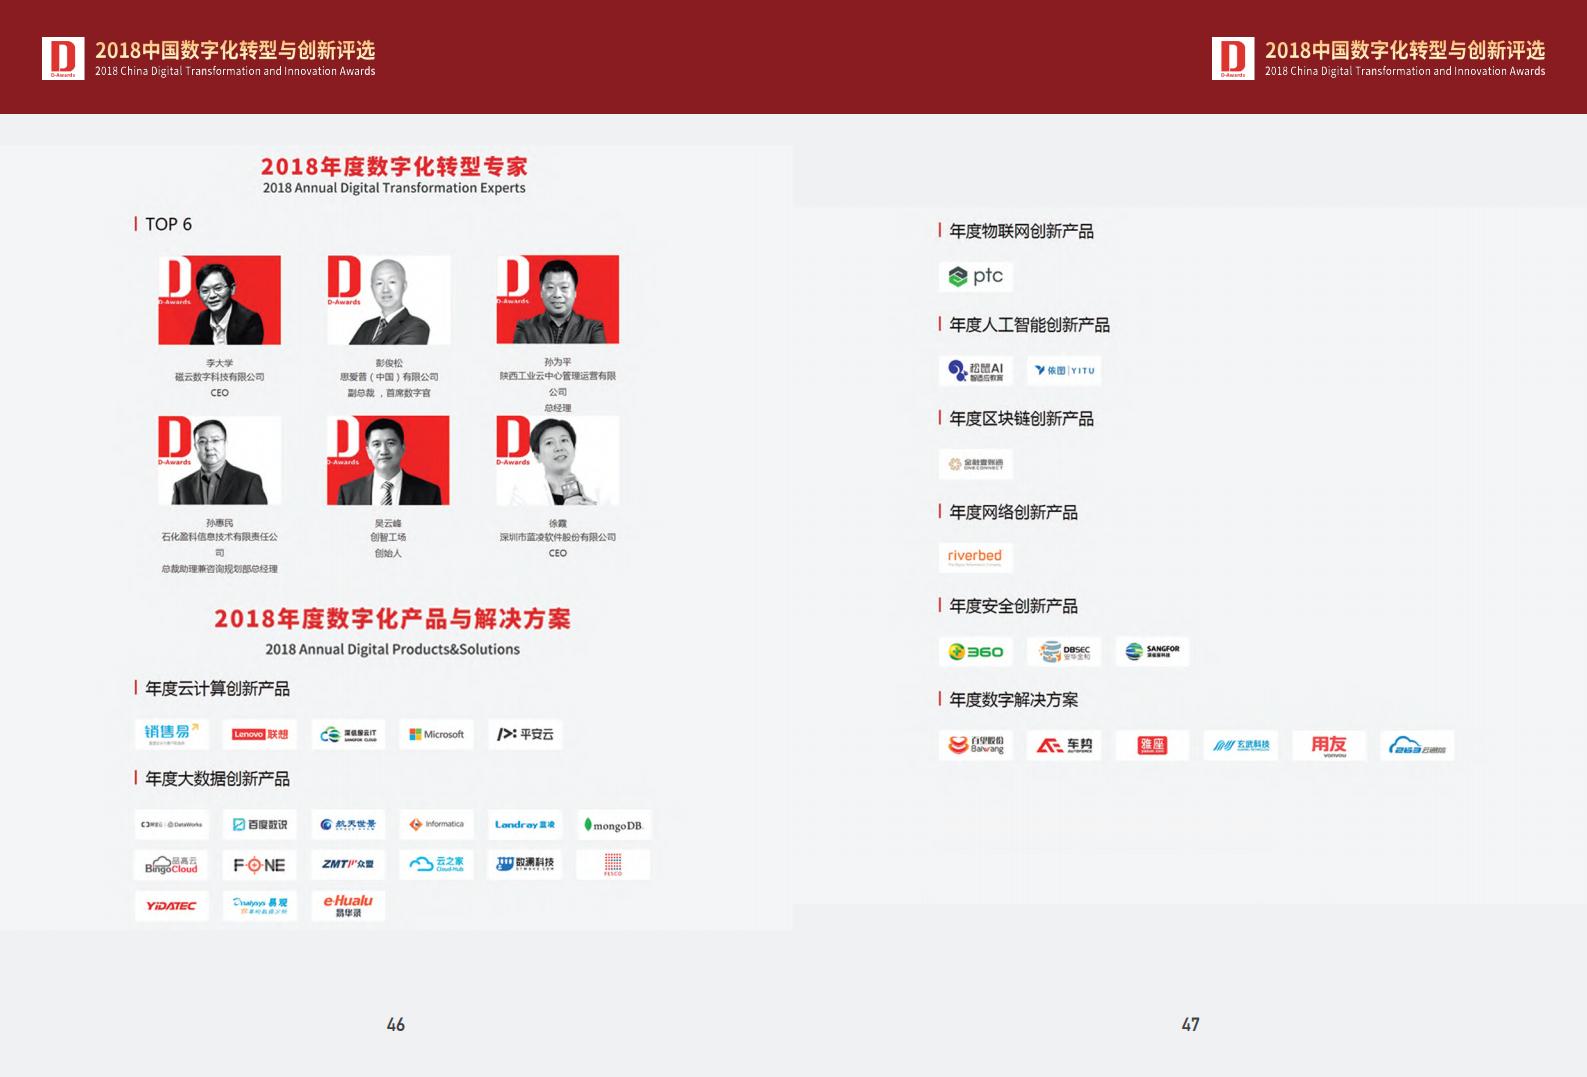The width and height of the screenshot is (1587, 1077).
Task: Click the 金融壹账通 OneConnect logo
Action: [x=976, y=464]
